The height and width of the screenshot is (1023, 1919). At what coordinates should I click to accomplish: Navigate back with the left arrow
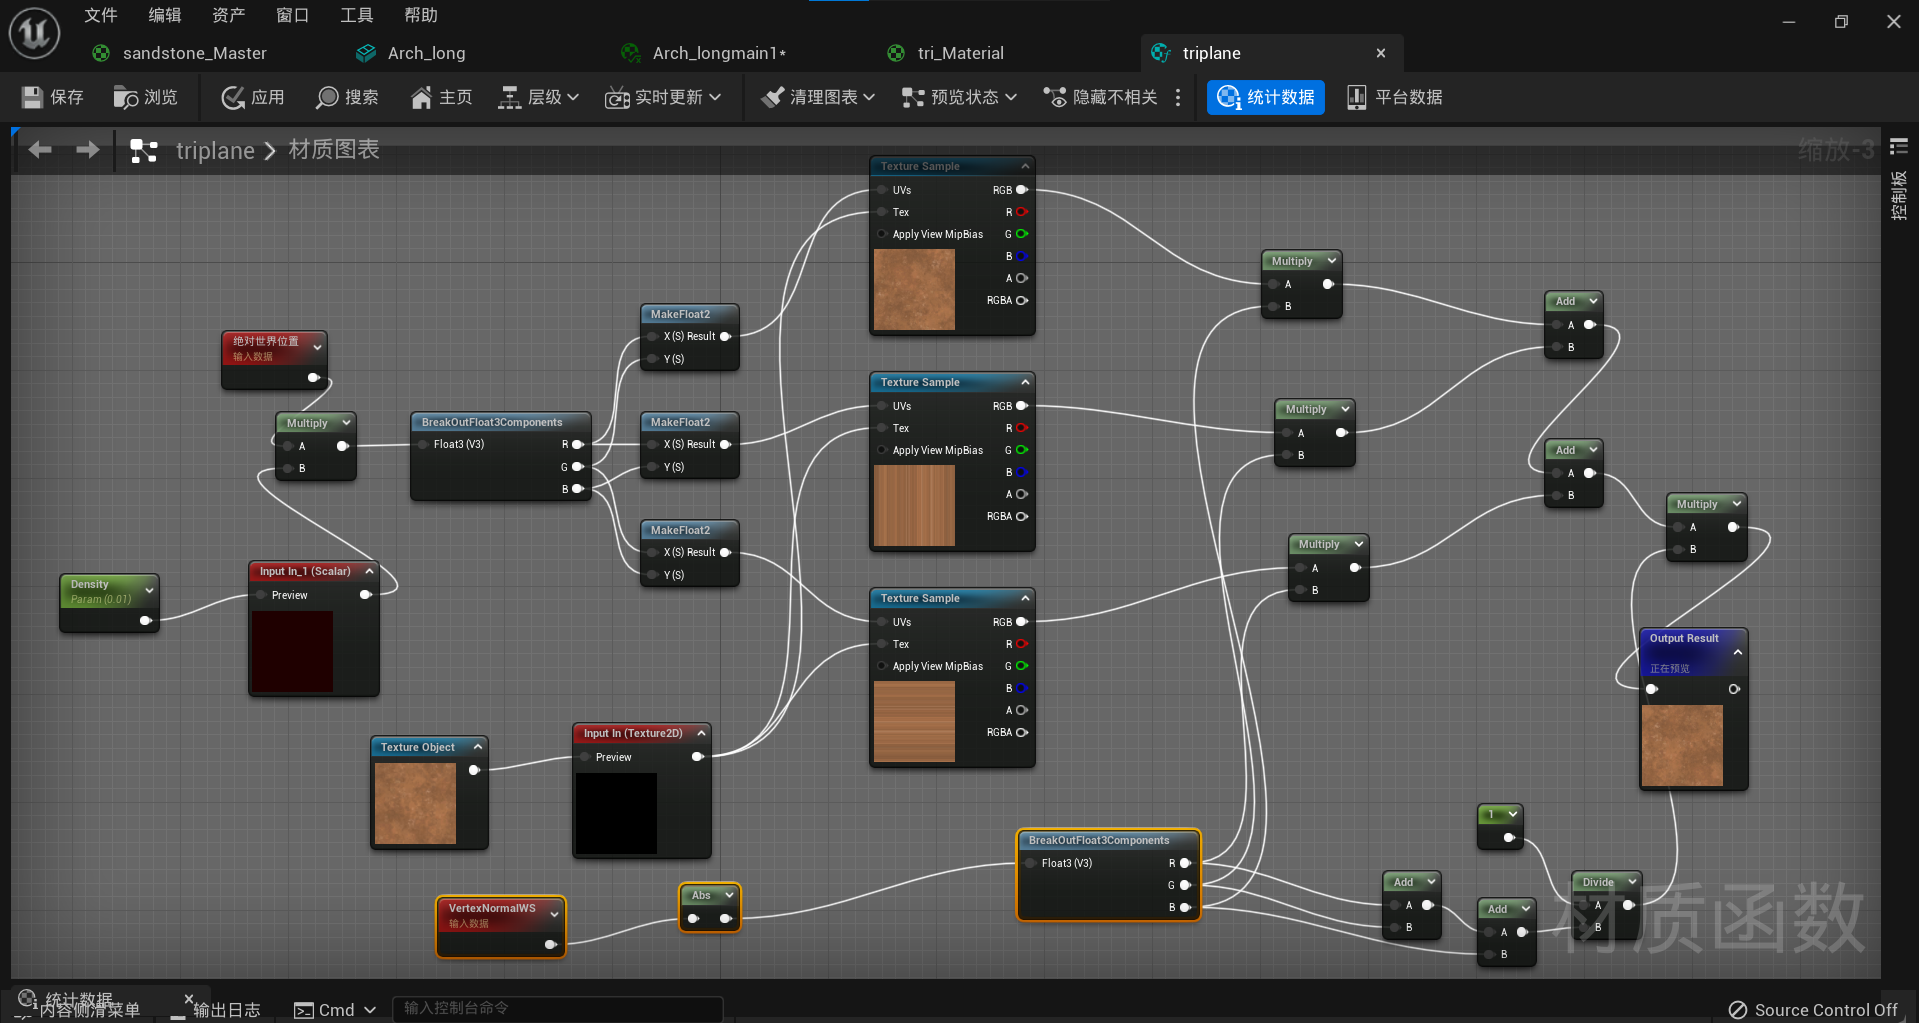(40, 150)
